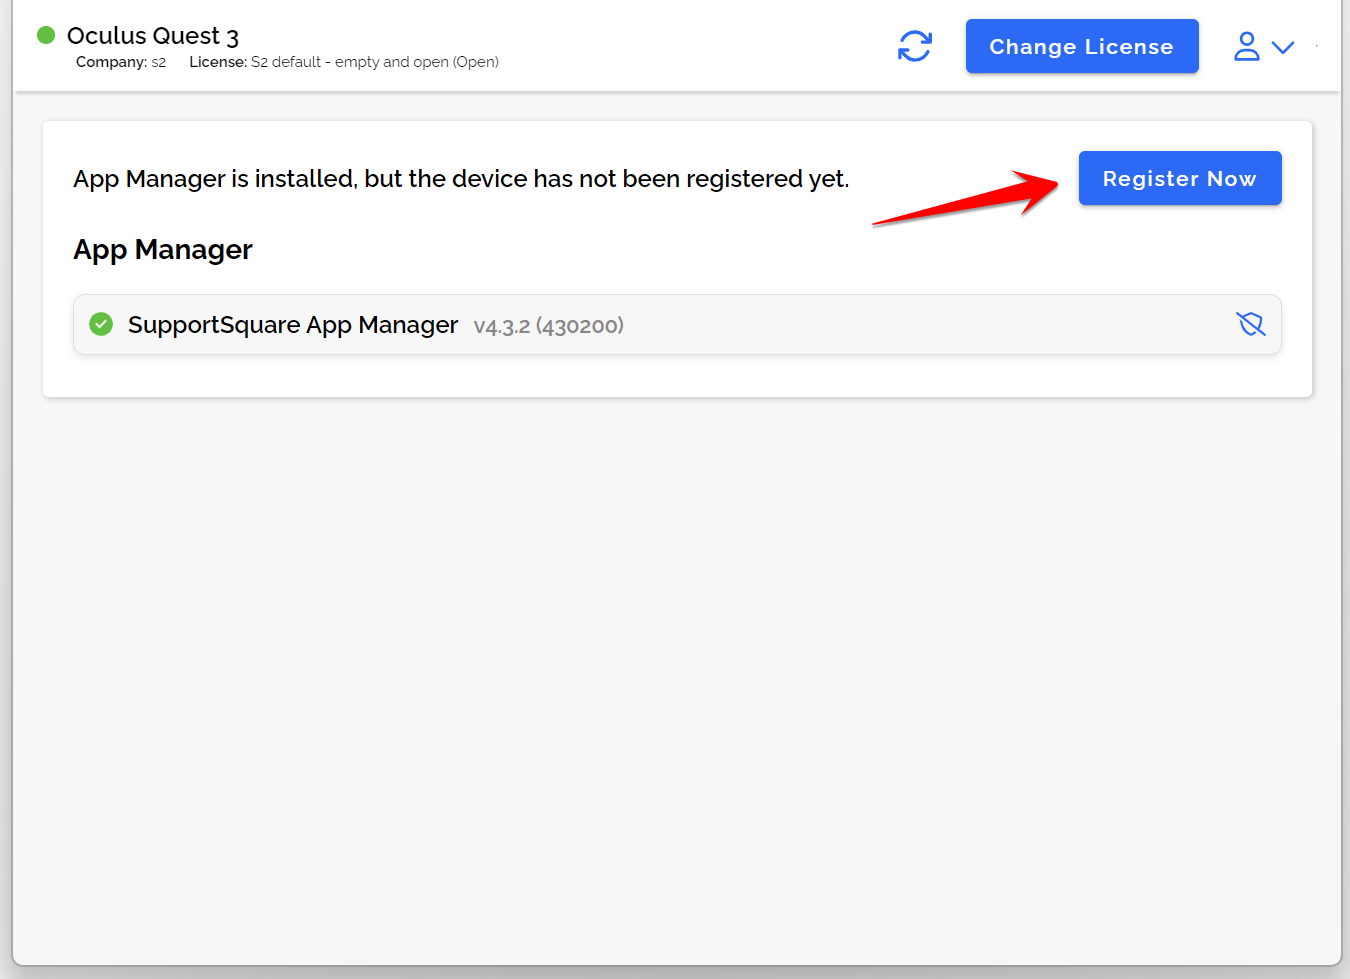Click the version v4.3.2 (430200) text

549,326
